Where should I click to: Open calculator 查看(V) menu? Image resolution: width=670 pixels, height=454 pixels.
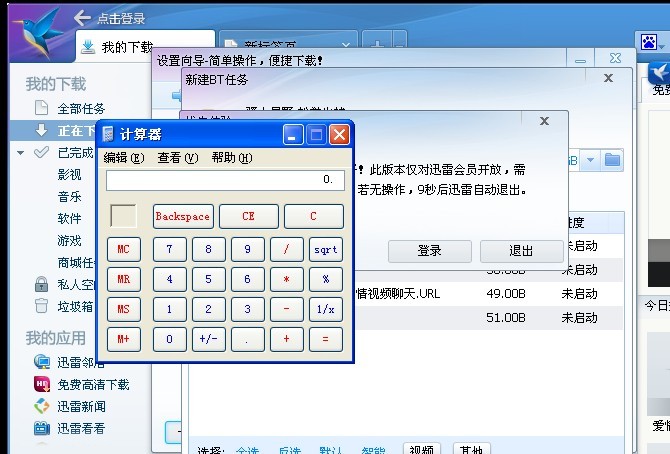177,158
